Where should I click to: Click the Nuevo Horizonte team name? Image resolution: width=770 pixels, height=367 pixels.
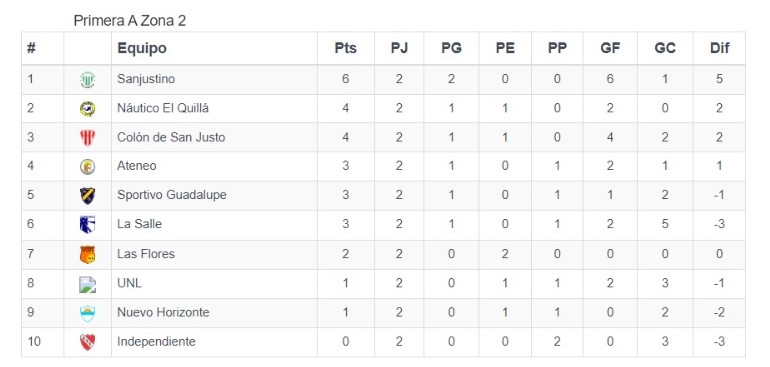pos(163,312)
